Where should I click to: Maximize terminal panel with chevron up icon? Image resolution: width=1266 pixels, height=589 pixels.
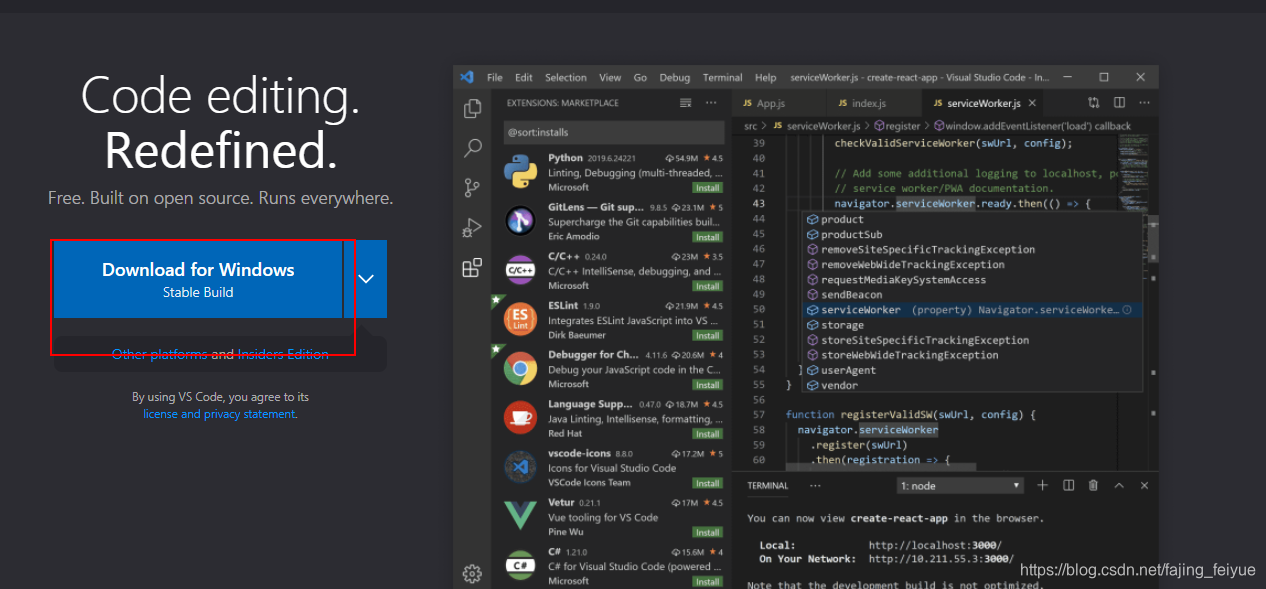1119,486
